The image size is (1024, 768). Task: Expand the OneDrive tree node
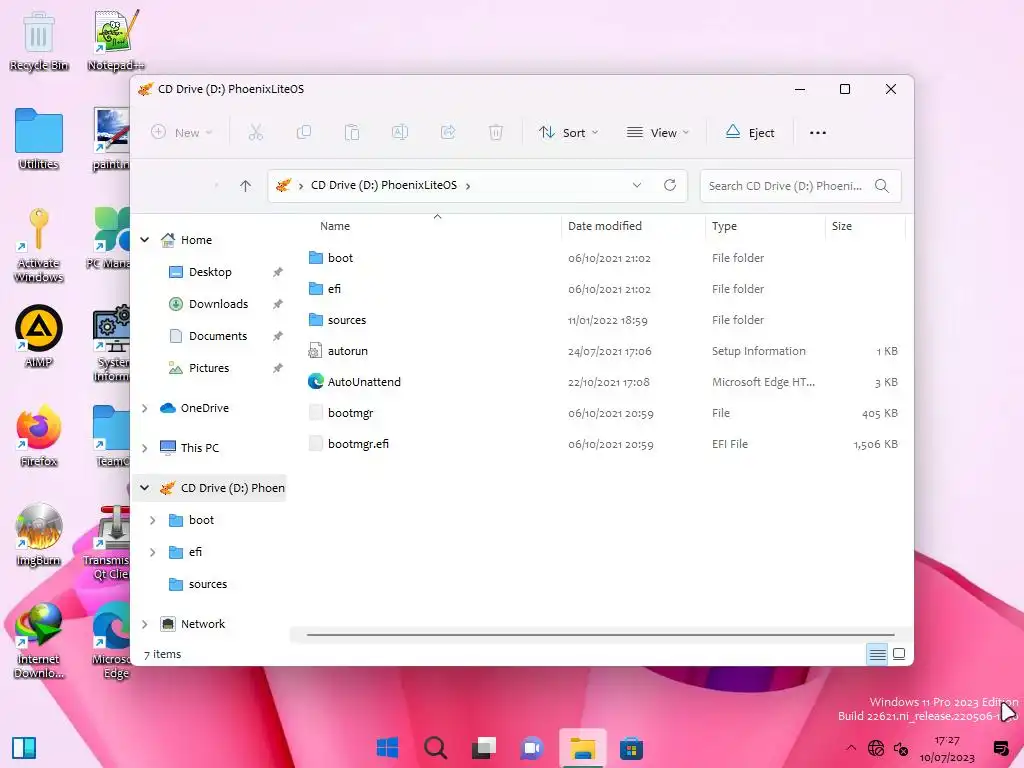(144, 408)
